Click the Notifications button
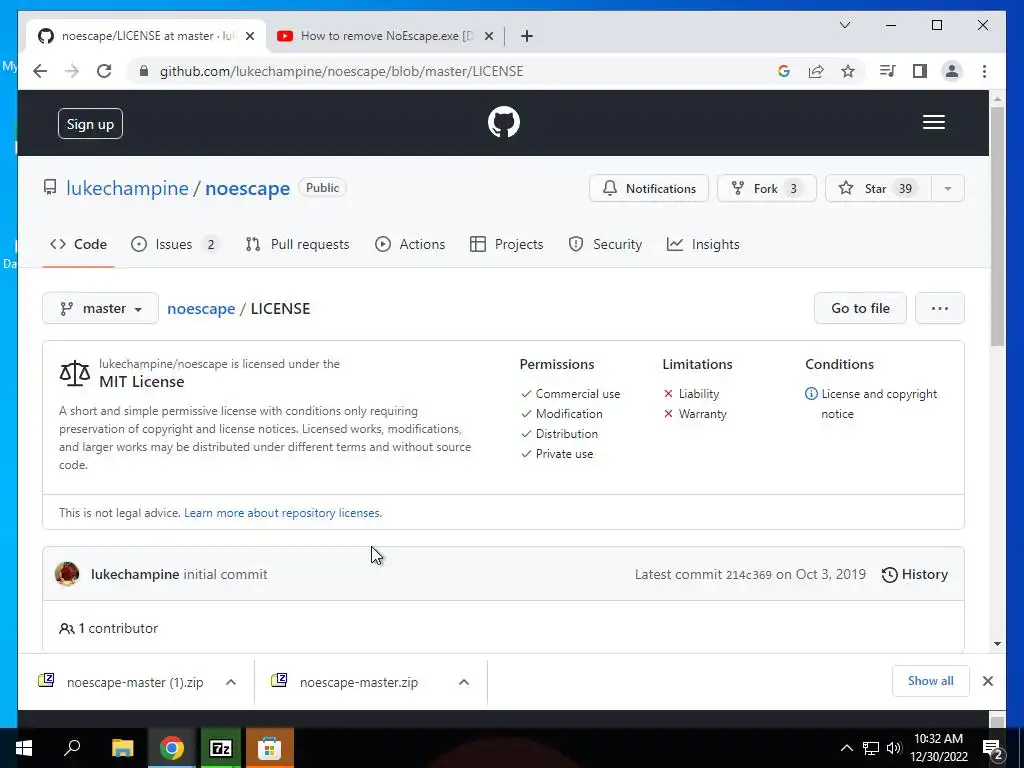The height and width of the screenshot is (768, 1024). point(648,188)
